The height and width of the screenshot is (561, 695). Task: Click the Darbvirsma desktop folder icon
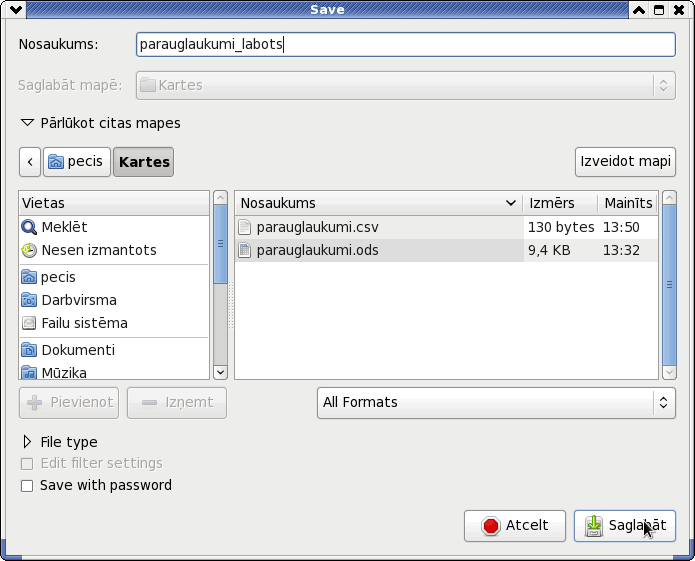pos(29,300)
